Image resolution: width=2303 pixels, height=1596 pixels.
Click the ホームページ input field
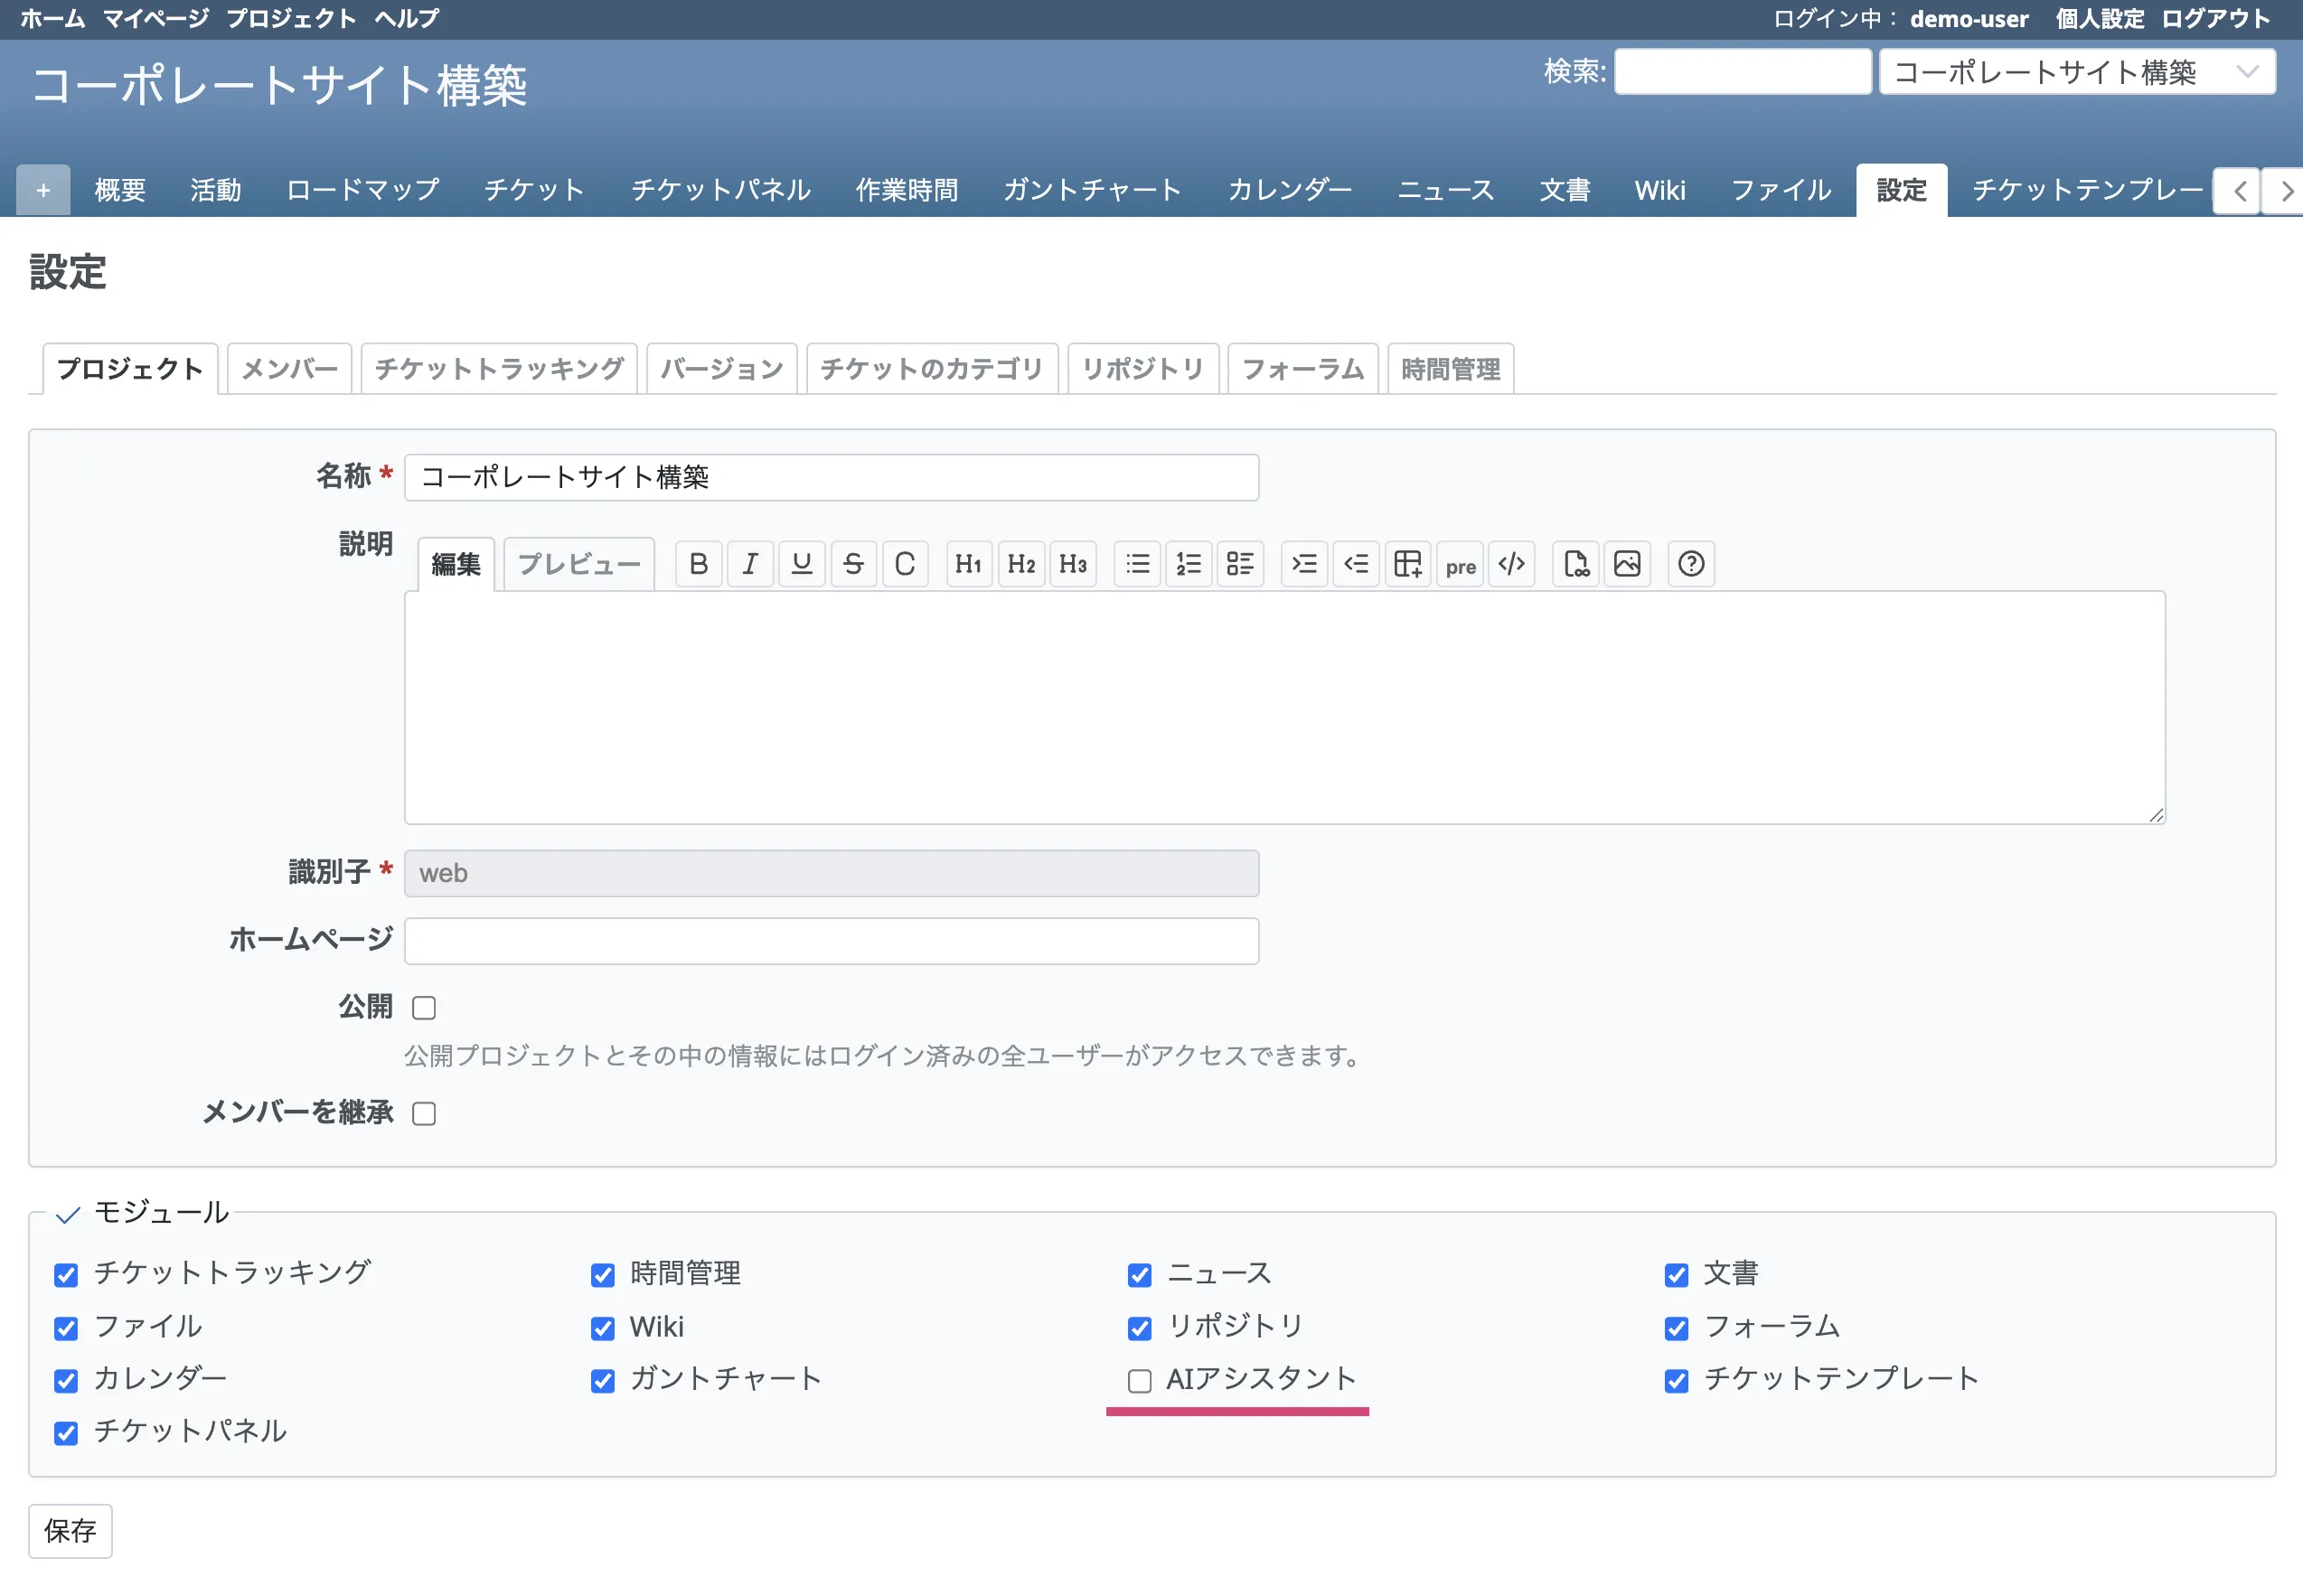point(831,941)
